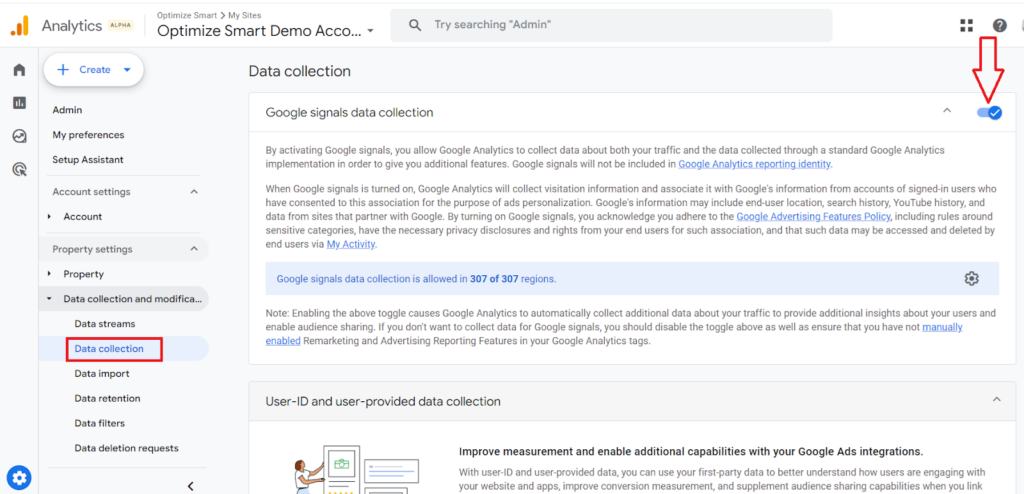This screenshot has height=494, width=1024.
Task: Select Data retention
Action: coord(107,399)
